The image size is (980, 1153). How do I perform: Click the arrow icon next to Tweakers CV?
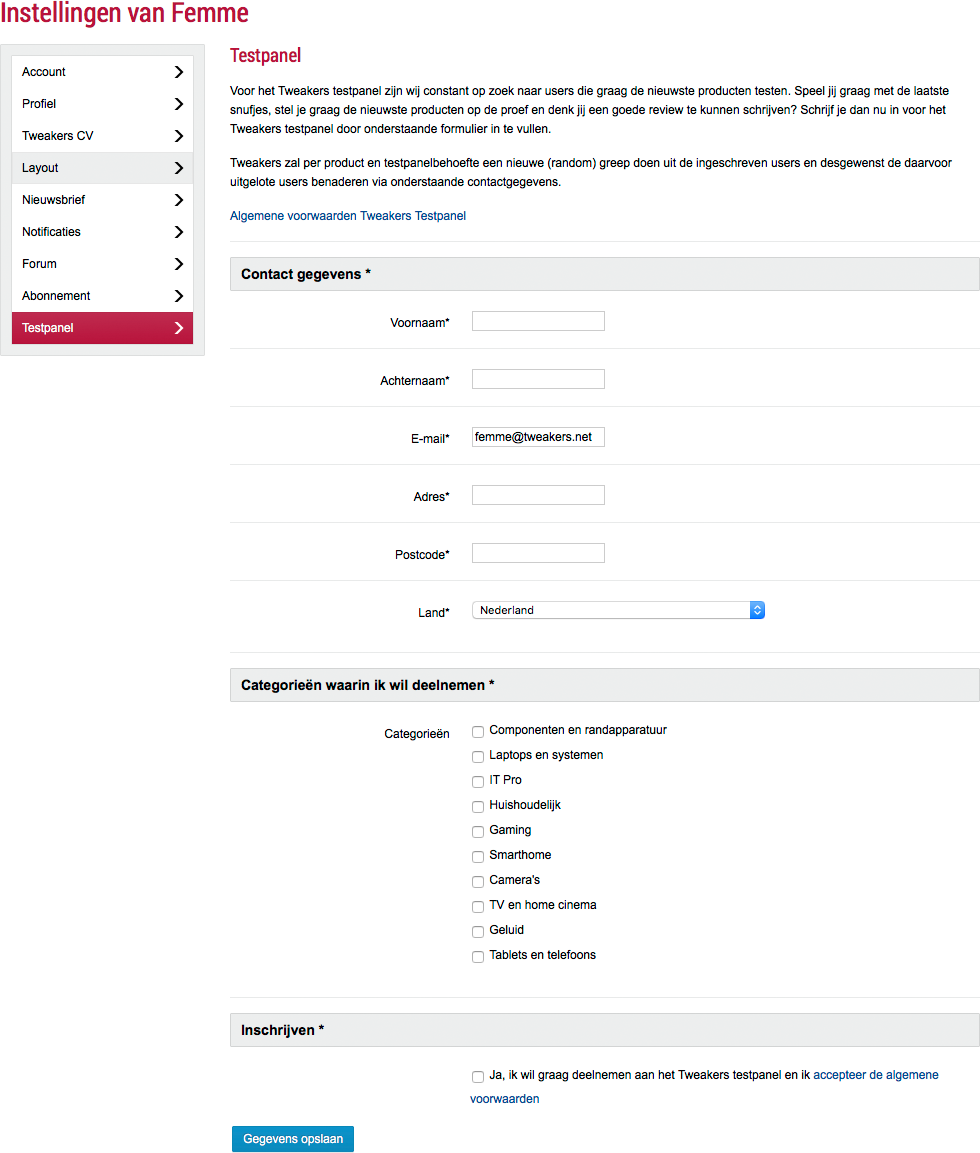[178, 136]
